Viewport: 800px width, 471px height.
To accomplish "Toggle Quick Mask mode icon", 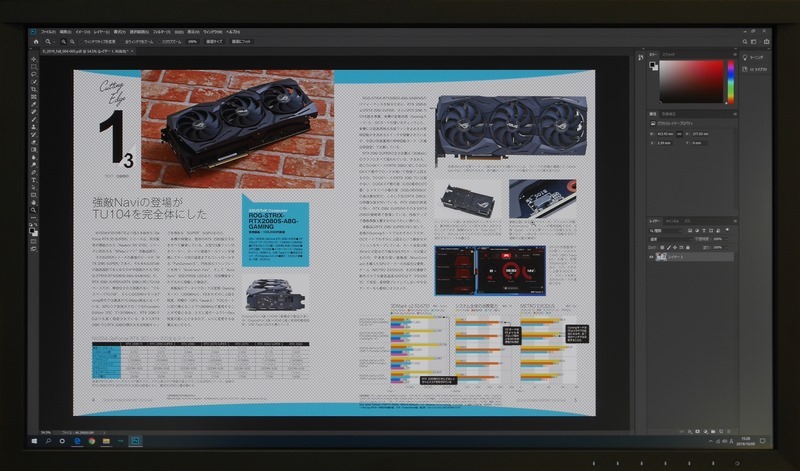I will [34, 241].
